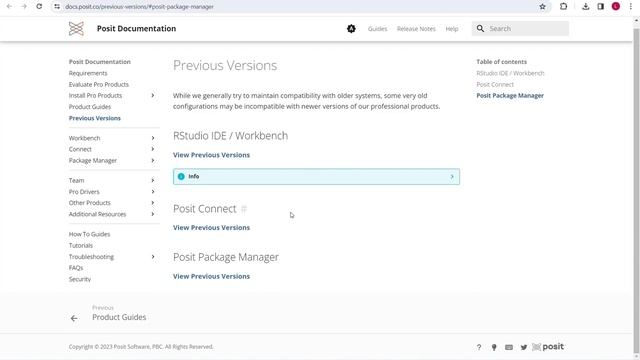This screenshot has height=360, width=640.
Task: Click the Posit logo in the header
Action: [76, 29]
